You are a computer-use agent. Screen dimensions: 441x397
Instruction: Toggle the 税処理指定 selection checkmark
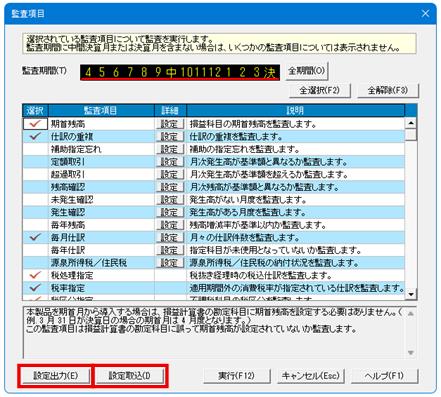click(x=35, y=275)
